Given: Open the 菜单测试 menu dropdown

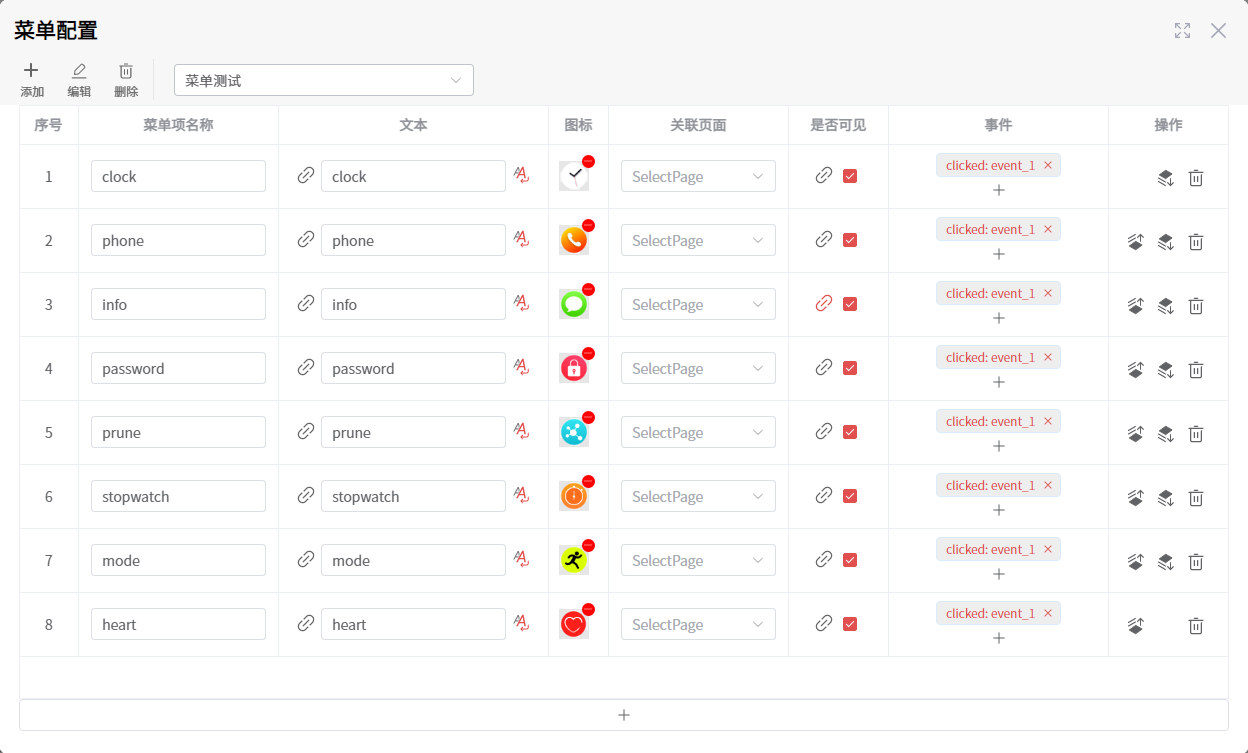Looking at the screenshot, I should 324,80.
